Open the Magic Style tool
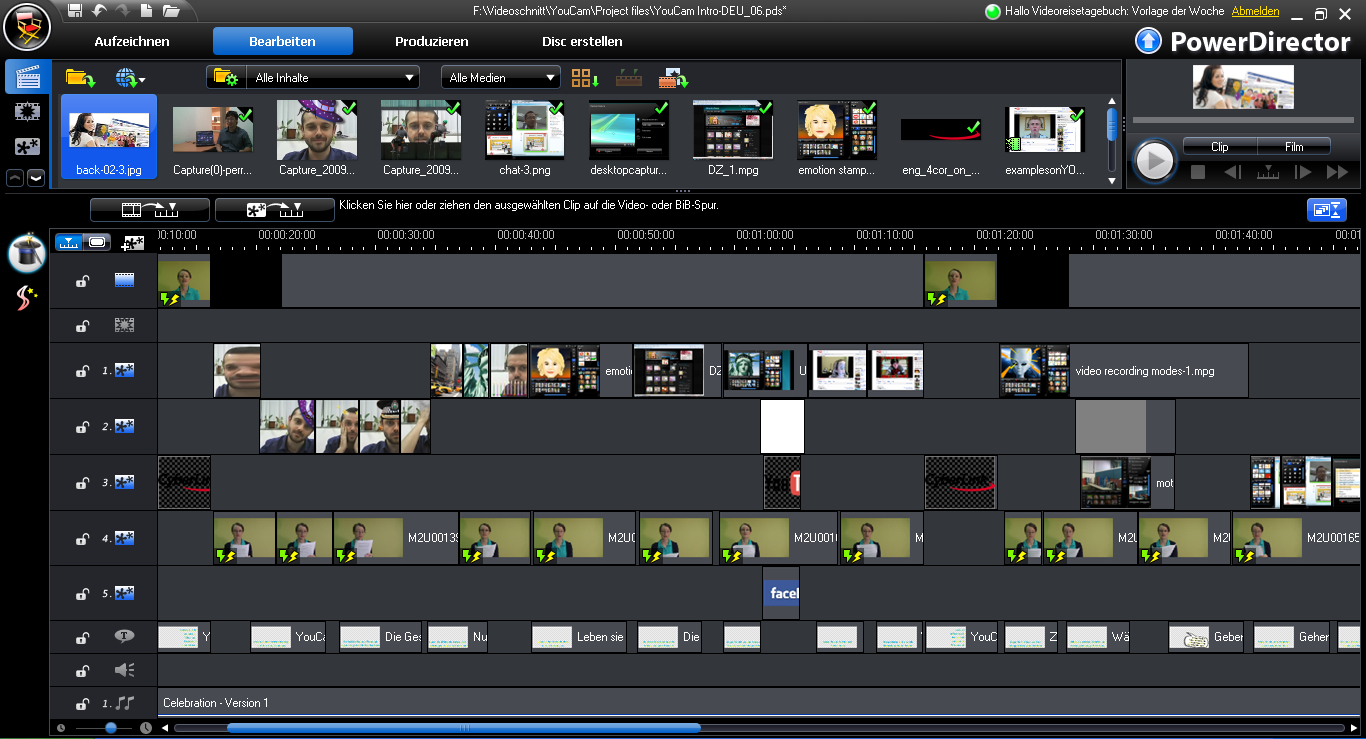This screenshot has height=739, width=1366. [x=27, y=295]
